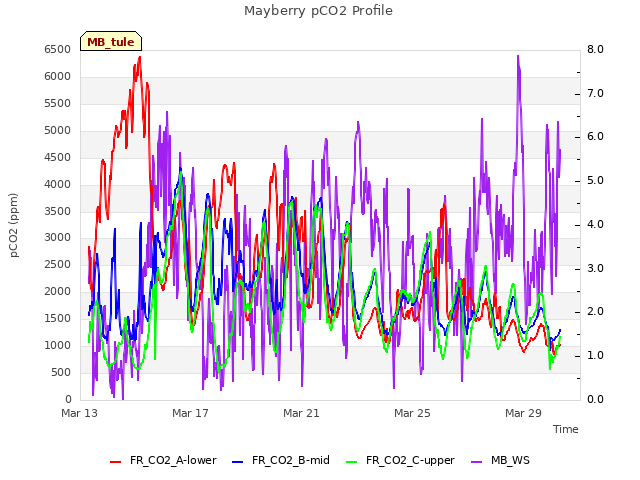The image size is (640, 480).
Task: Click the purple MB_WS highest spike near Mar 29
Action: [x=518, y=56]
